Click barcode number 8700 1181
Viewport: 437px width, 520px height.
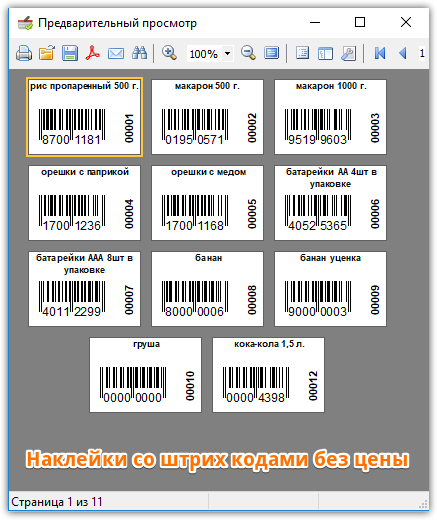click(71, 140)
